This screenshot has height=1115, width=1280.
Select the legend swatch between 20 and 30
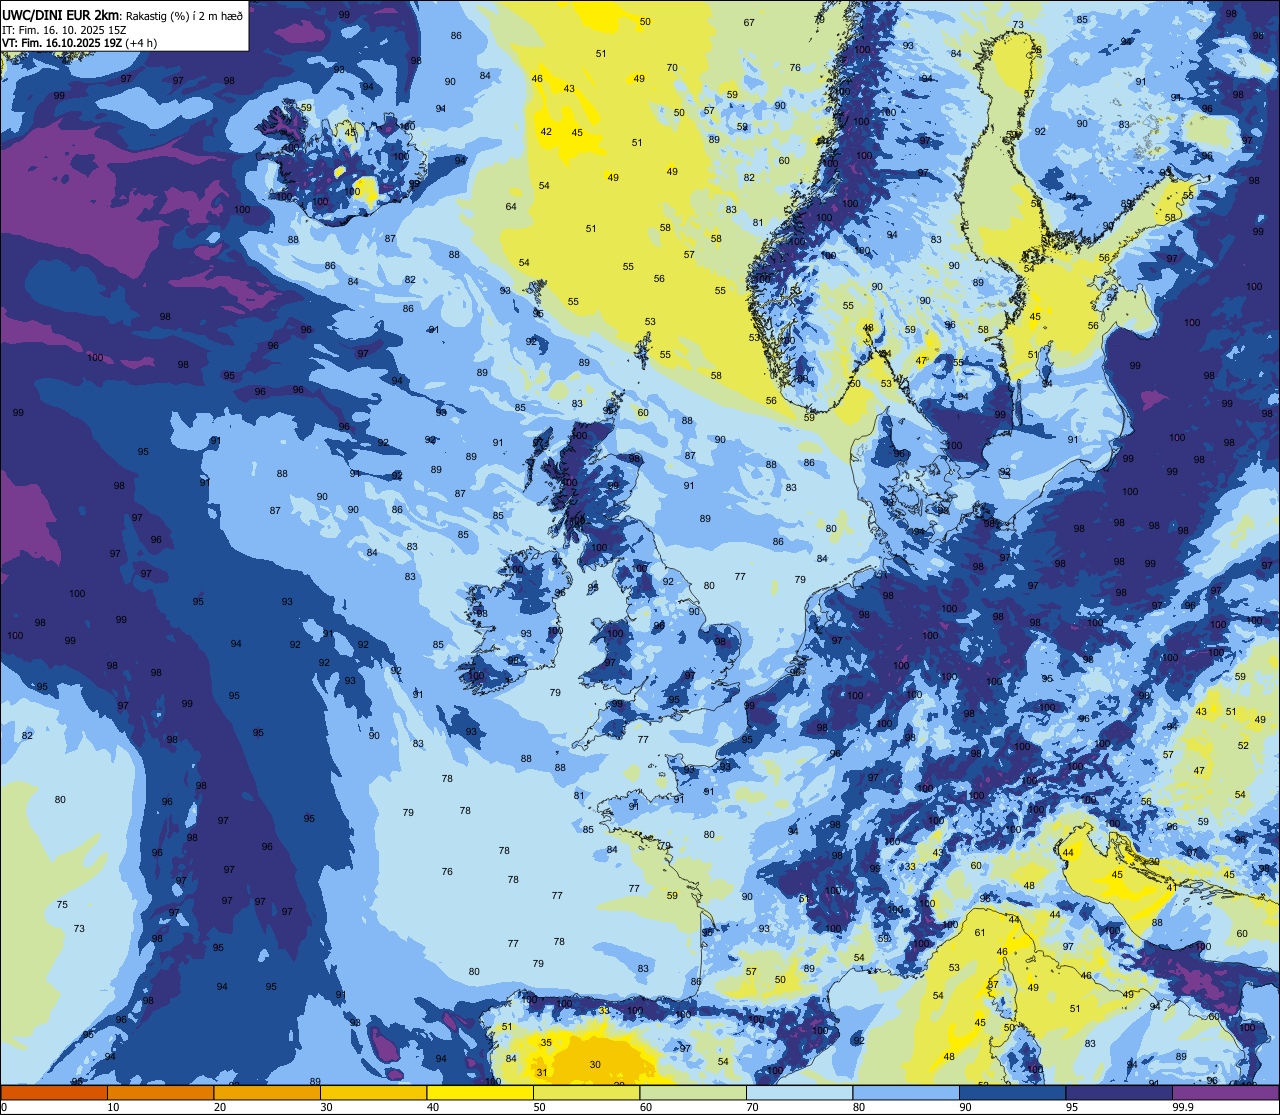pyautogui.click(x=267, y=1092)
